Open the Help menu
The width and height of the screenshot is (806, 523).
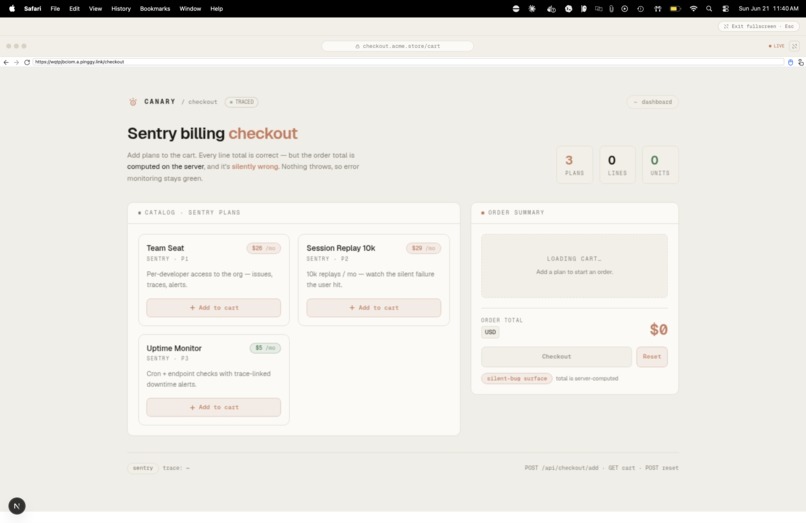[216, 9]
